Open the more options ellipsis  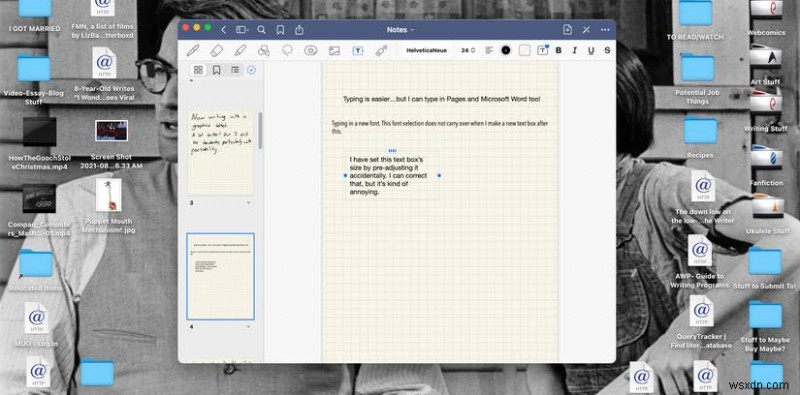(x=605, y=30)
